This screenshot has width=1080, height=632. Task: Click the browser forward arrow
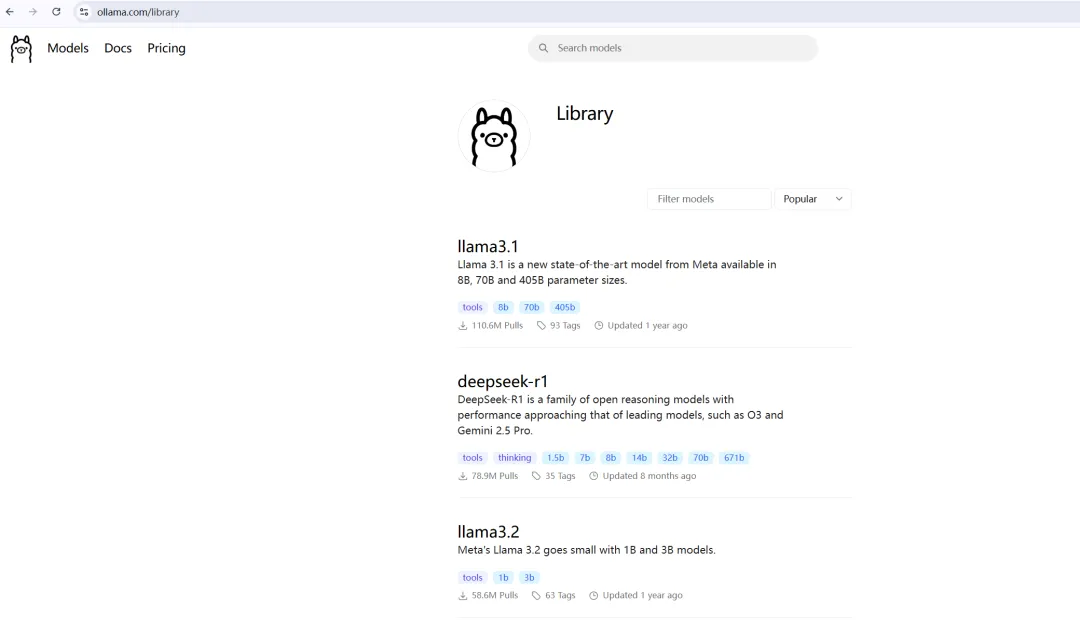[x=32, y=12]
